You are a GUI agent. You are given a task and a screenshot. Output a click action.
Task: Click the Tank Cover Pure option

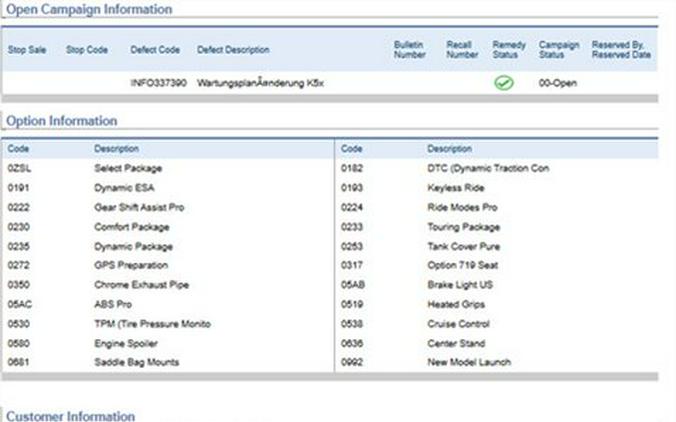(x=463, y=247)
